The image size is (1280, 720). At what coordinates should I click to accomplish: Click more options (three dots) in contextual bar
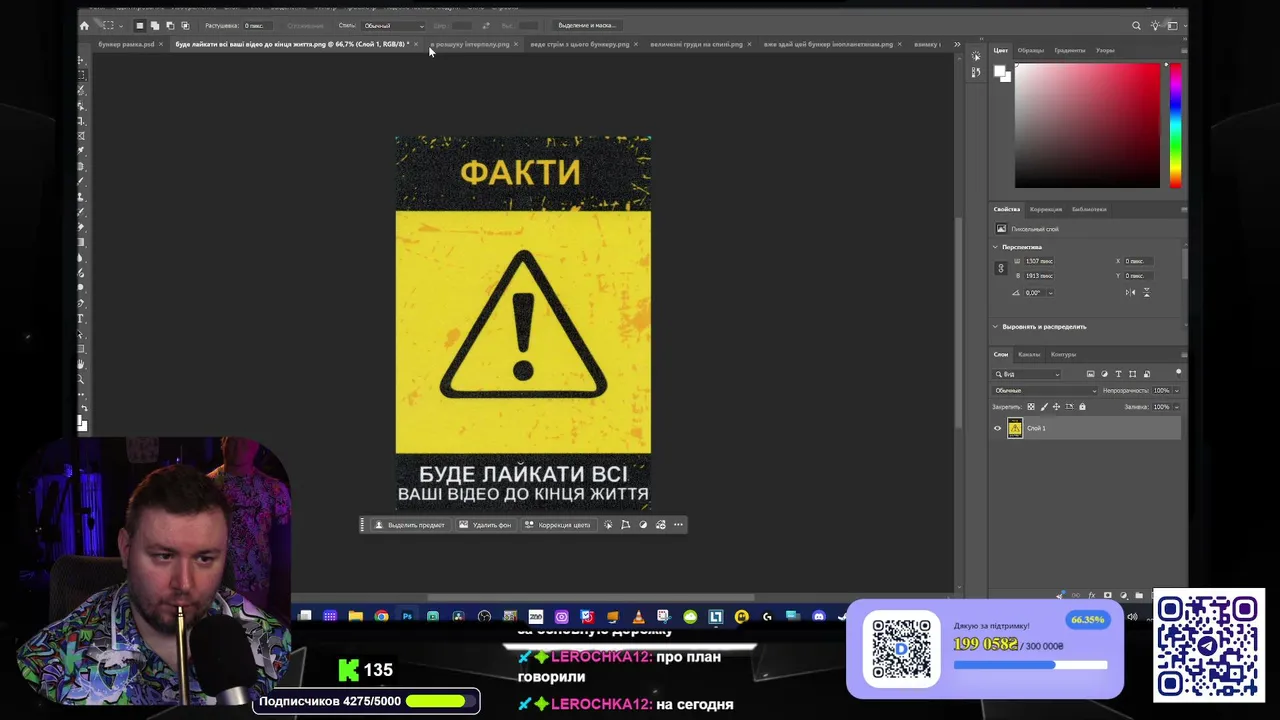pos(678,525)
